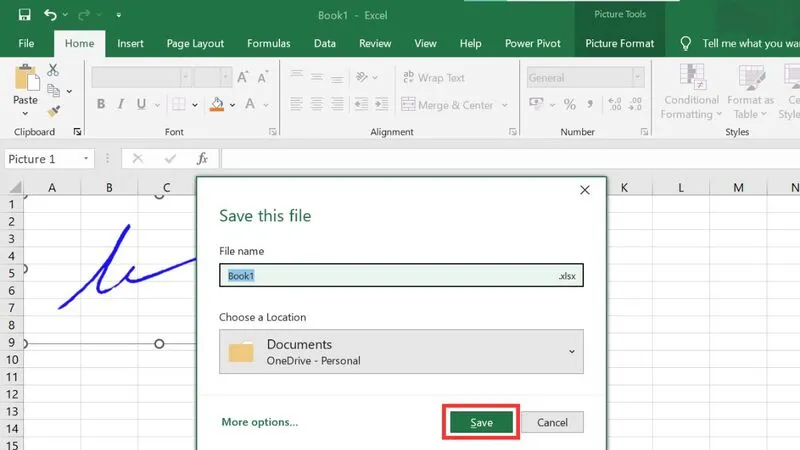Click Align Right icon
Screen dimensions: 800x450
coord(337,104)
